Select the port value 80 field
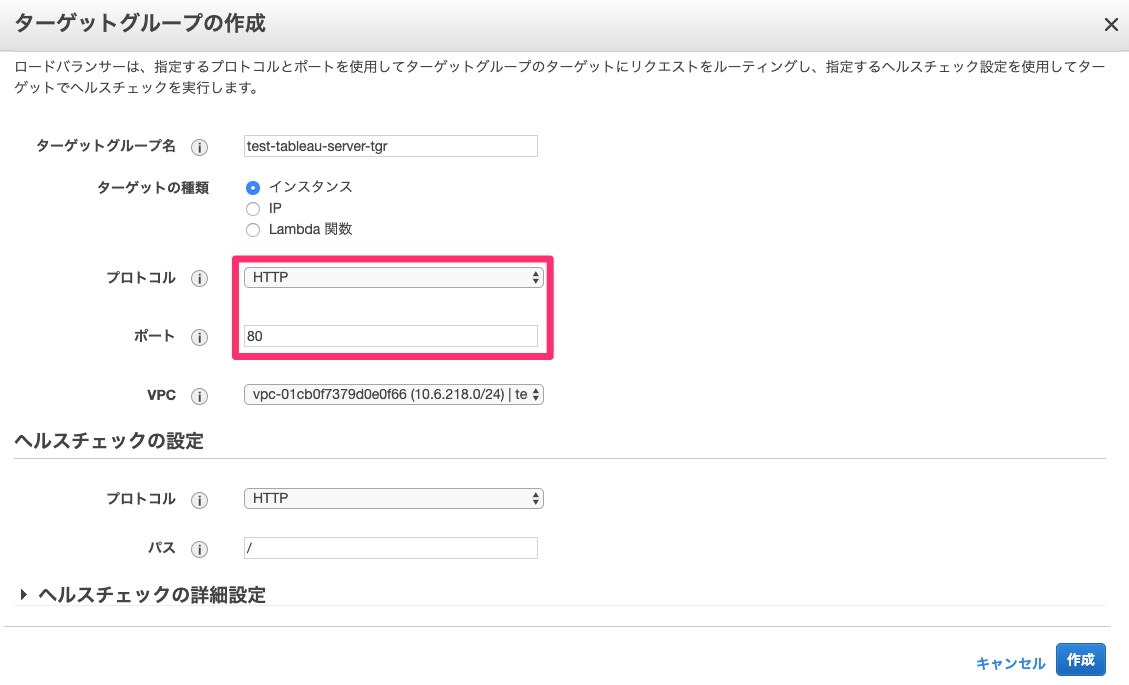This screenshot has height=685, width=1129. (390, 336)
